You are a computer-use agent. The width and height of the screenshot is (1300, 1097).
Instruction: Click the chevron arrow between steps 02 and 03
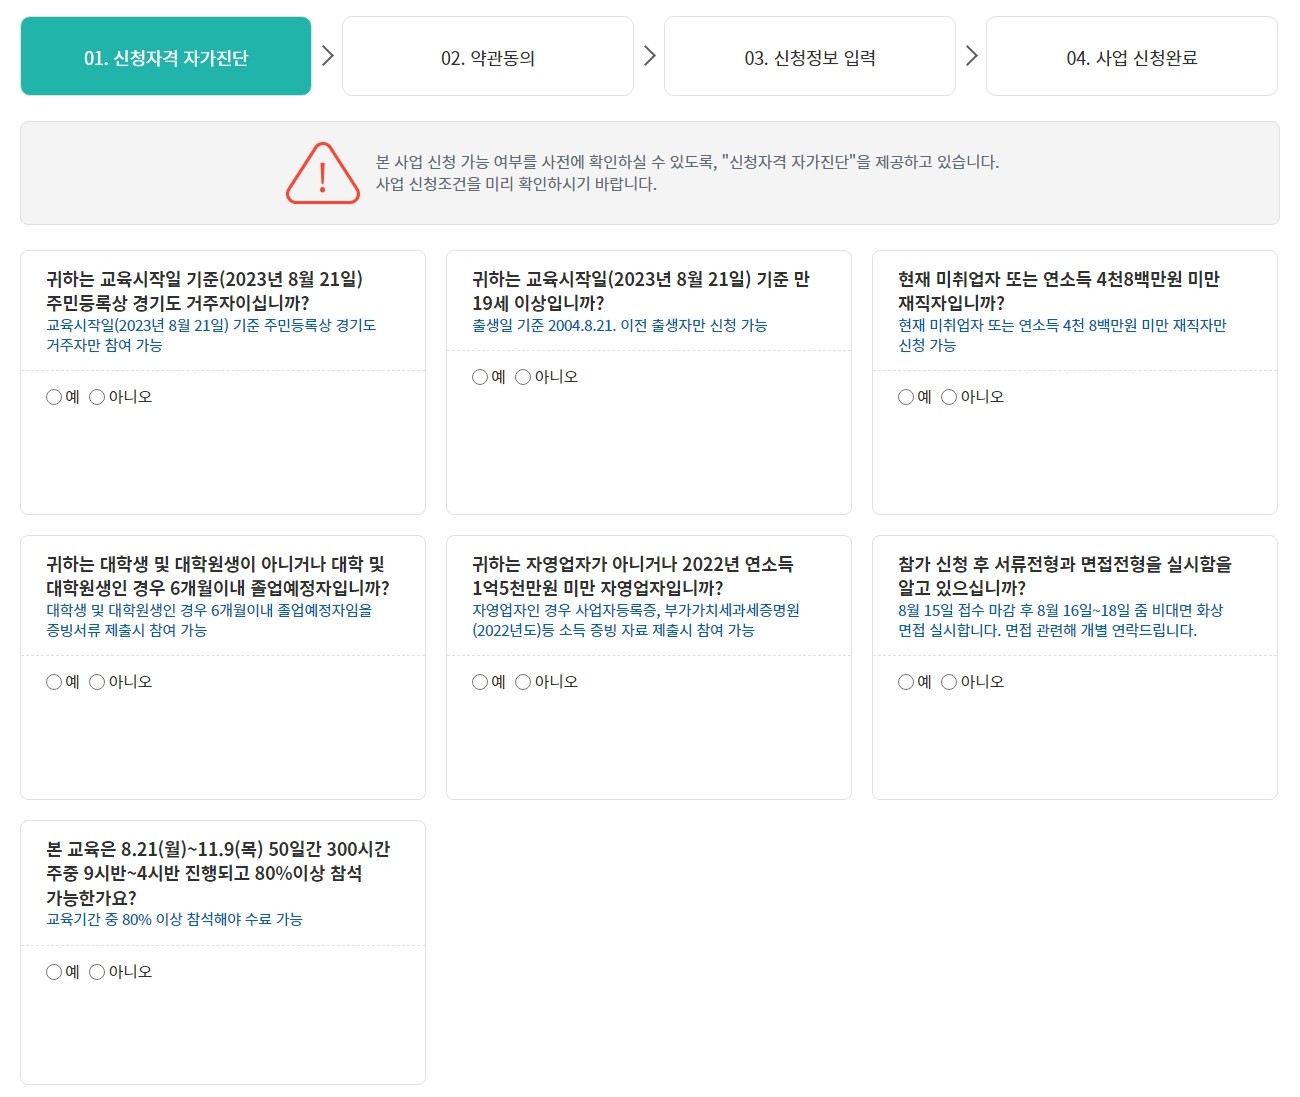(x=649, y=56)
